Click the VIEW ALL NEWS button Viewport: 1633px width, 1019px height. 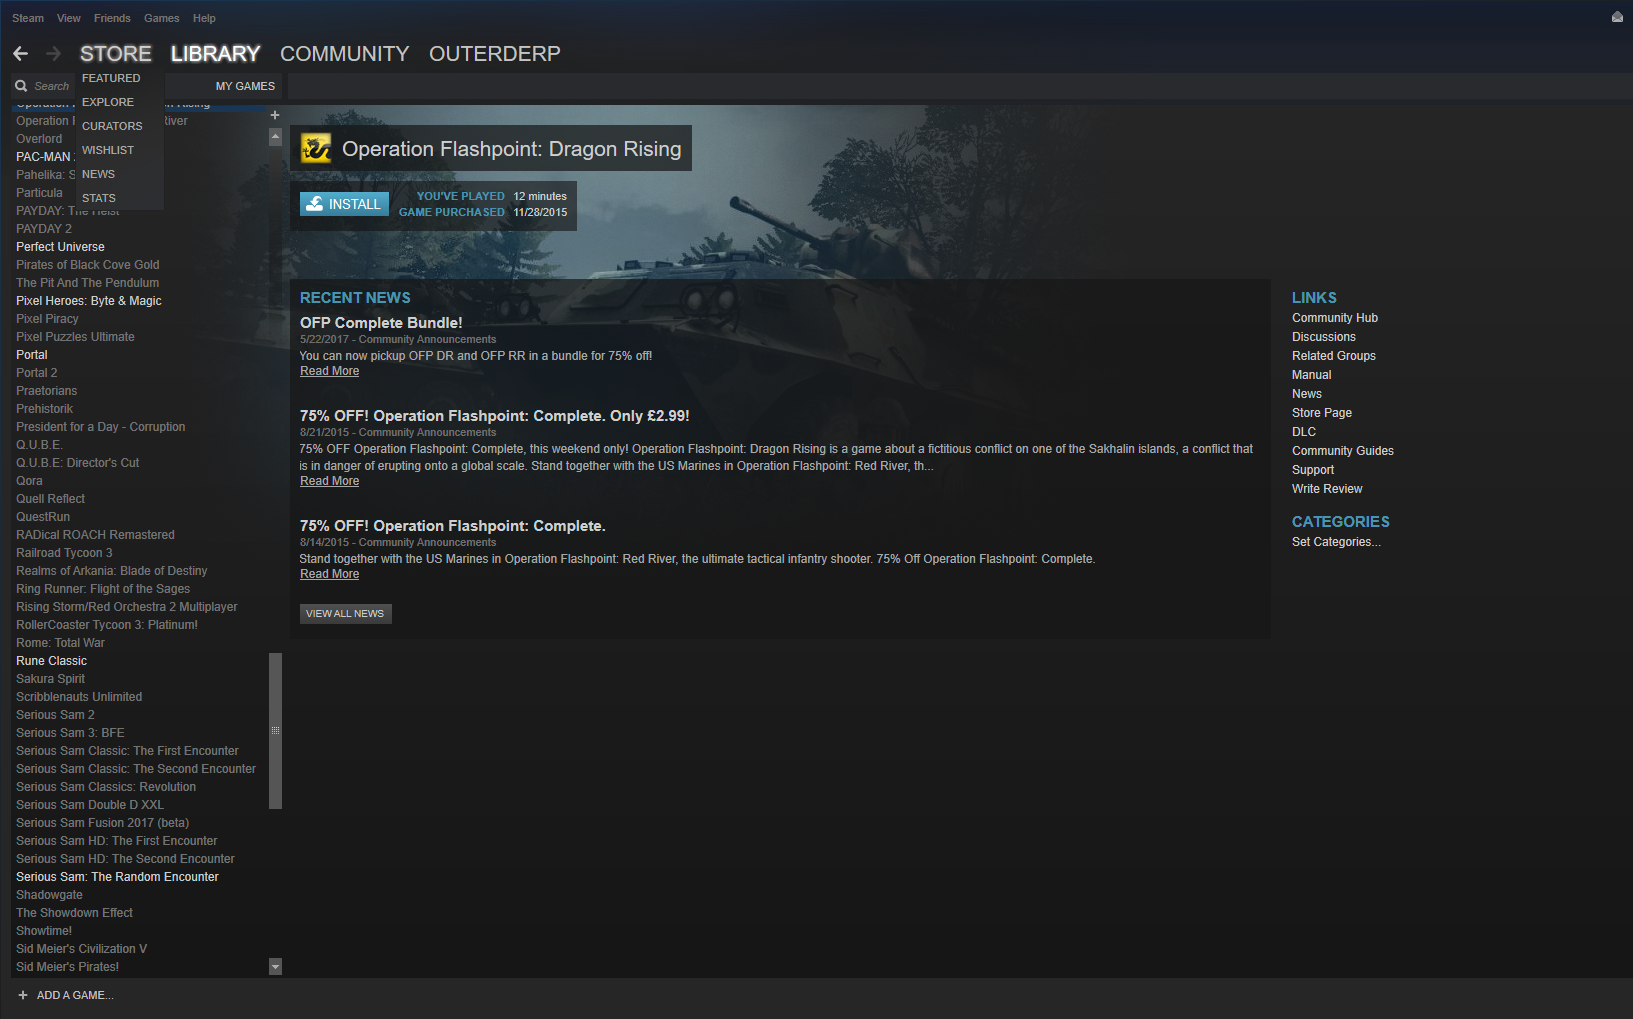345,614
